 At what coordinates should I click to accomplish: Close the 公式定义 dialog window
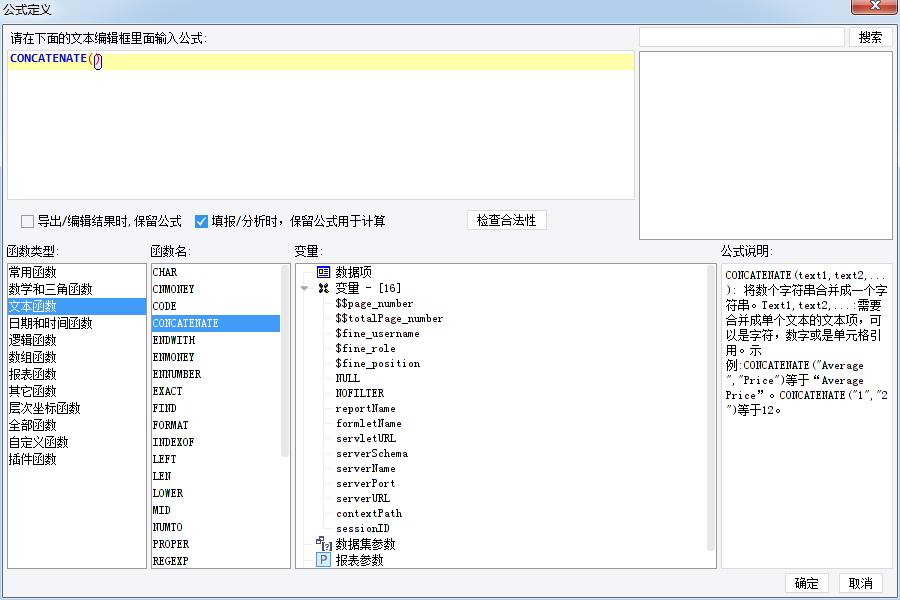[875, 8]
